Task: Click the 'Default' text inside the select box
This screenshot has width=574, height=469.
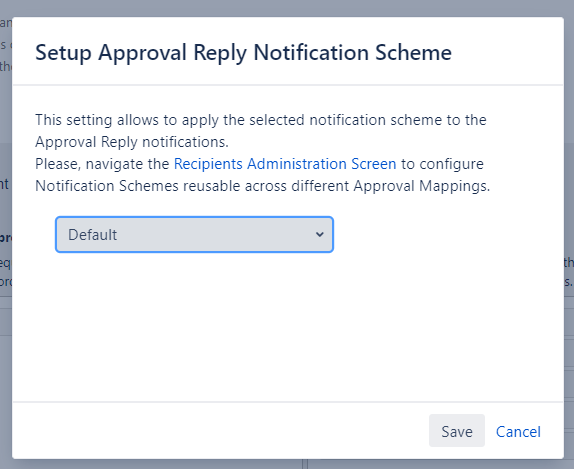Action: point(93,235)
